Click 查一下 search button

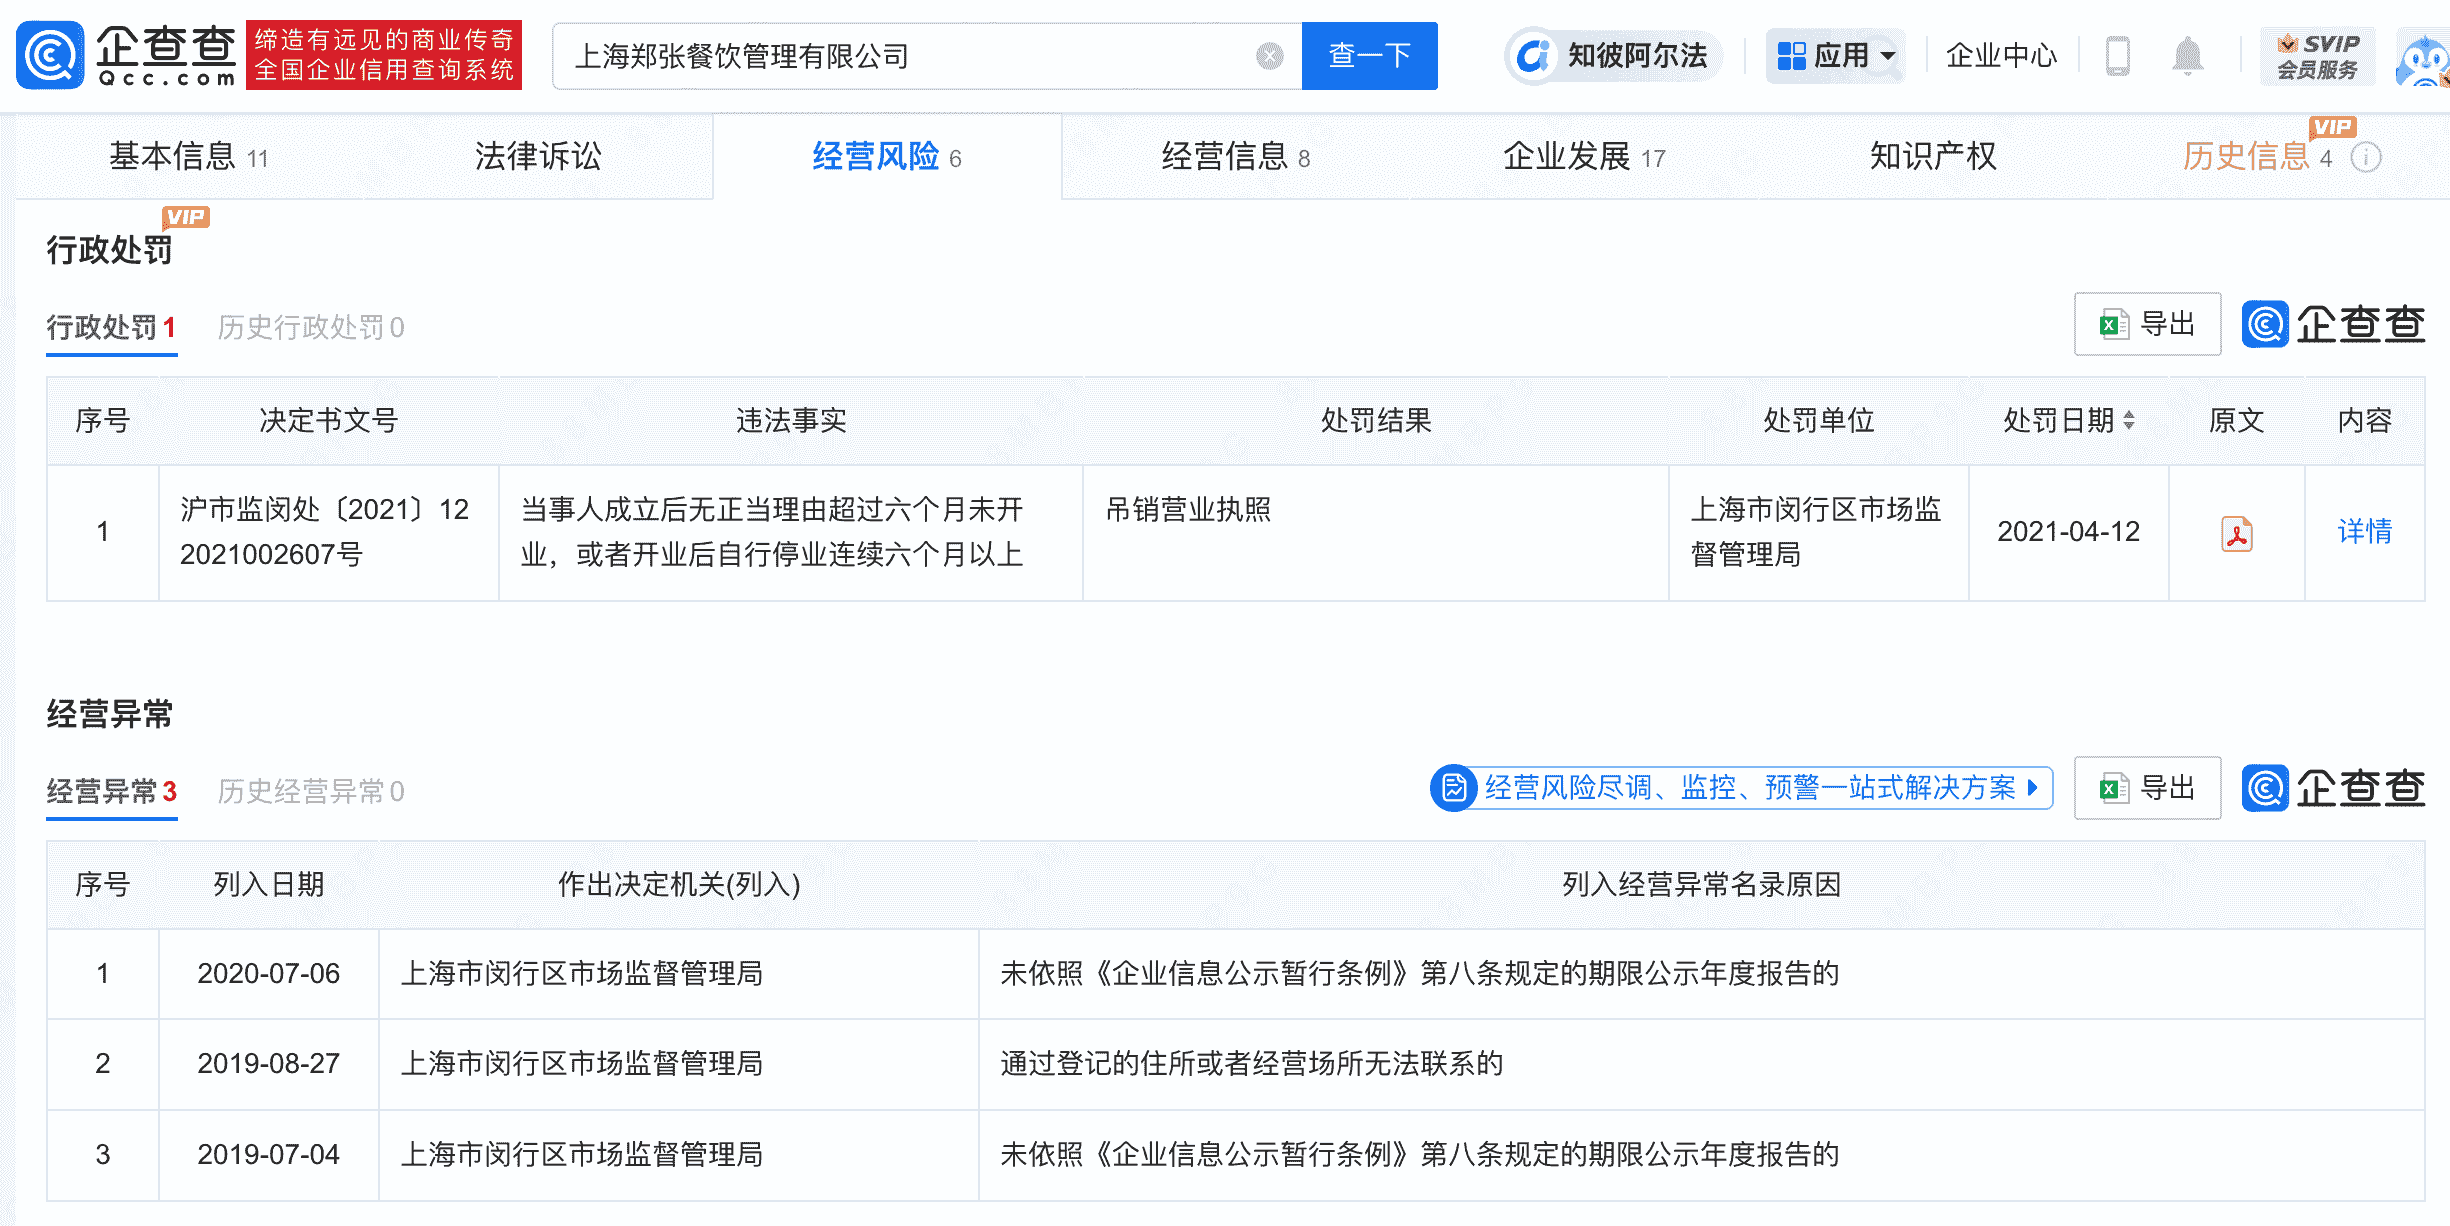(x=1368, y=56)
